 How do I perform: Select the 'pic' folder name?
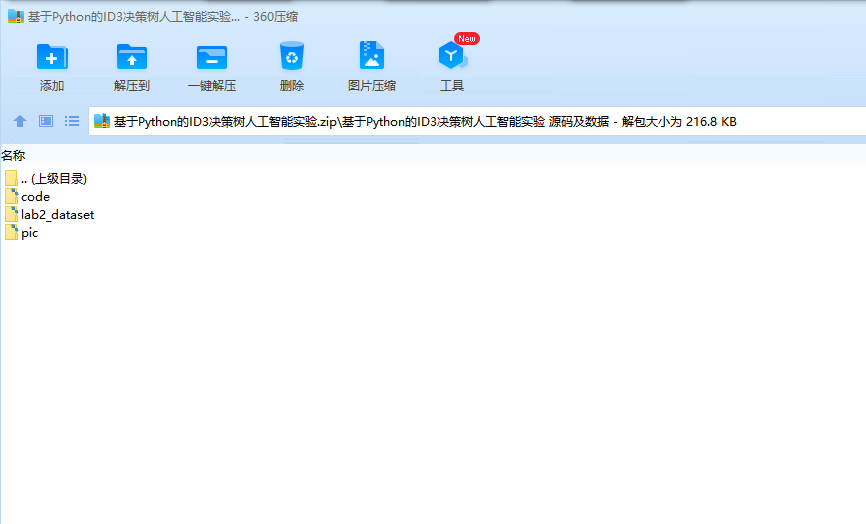pyautogui.click(x=29, y=233)
